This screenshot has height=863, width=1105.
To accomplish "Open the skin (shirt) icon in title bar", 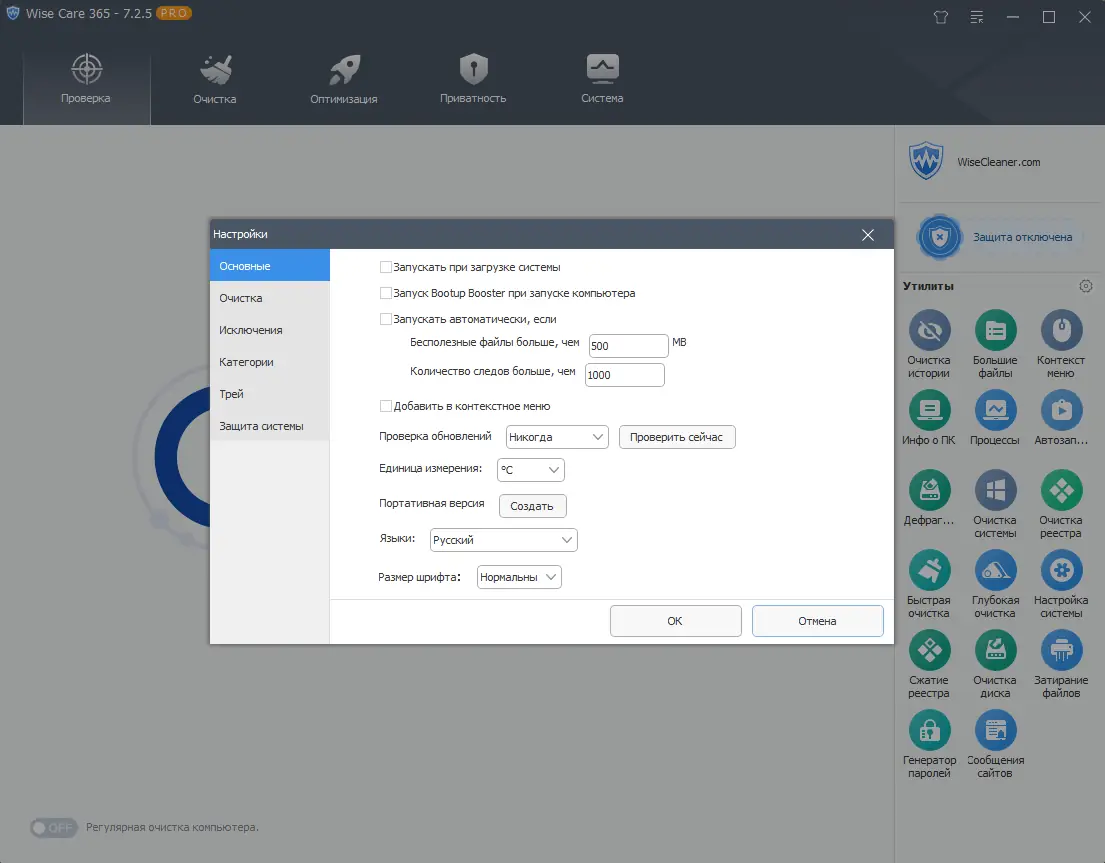I will coord(941,17).
